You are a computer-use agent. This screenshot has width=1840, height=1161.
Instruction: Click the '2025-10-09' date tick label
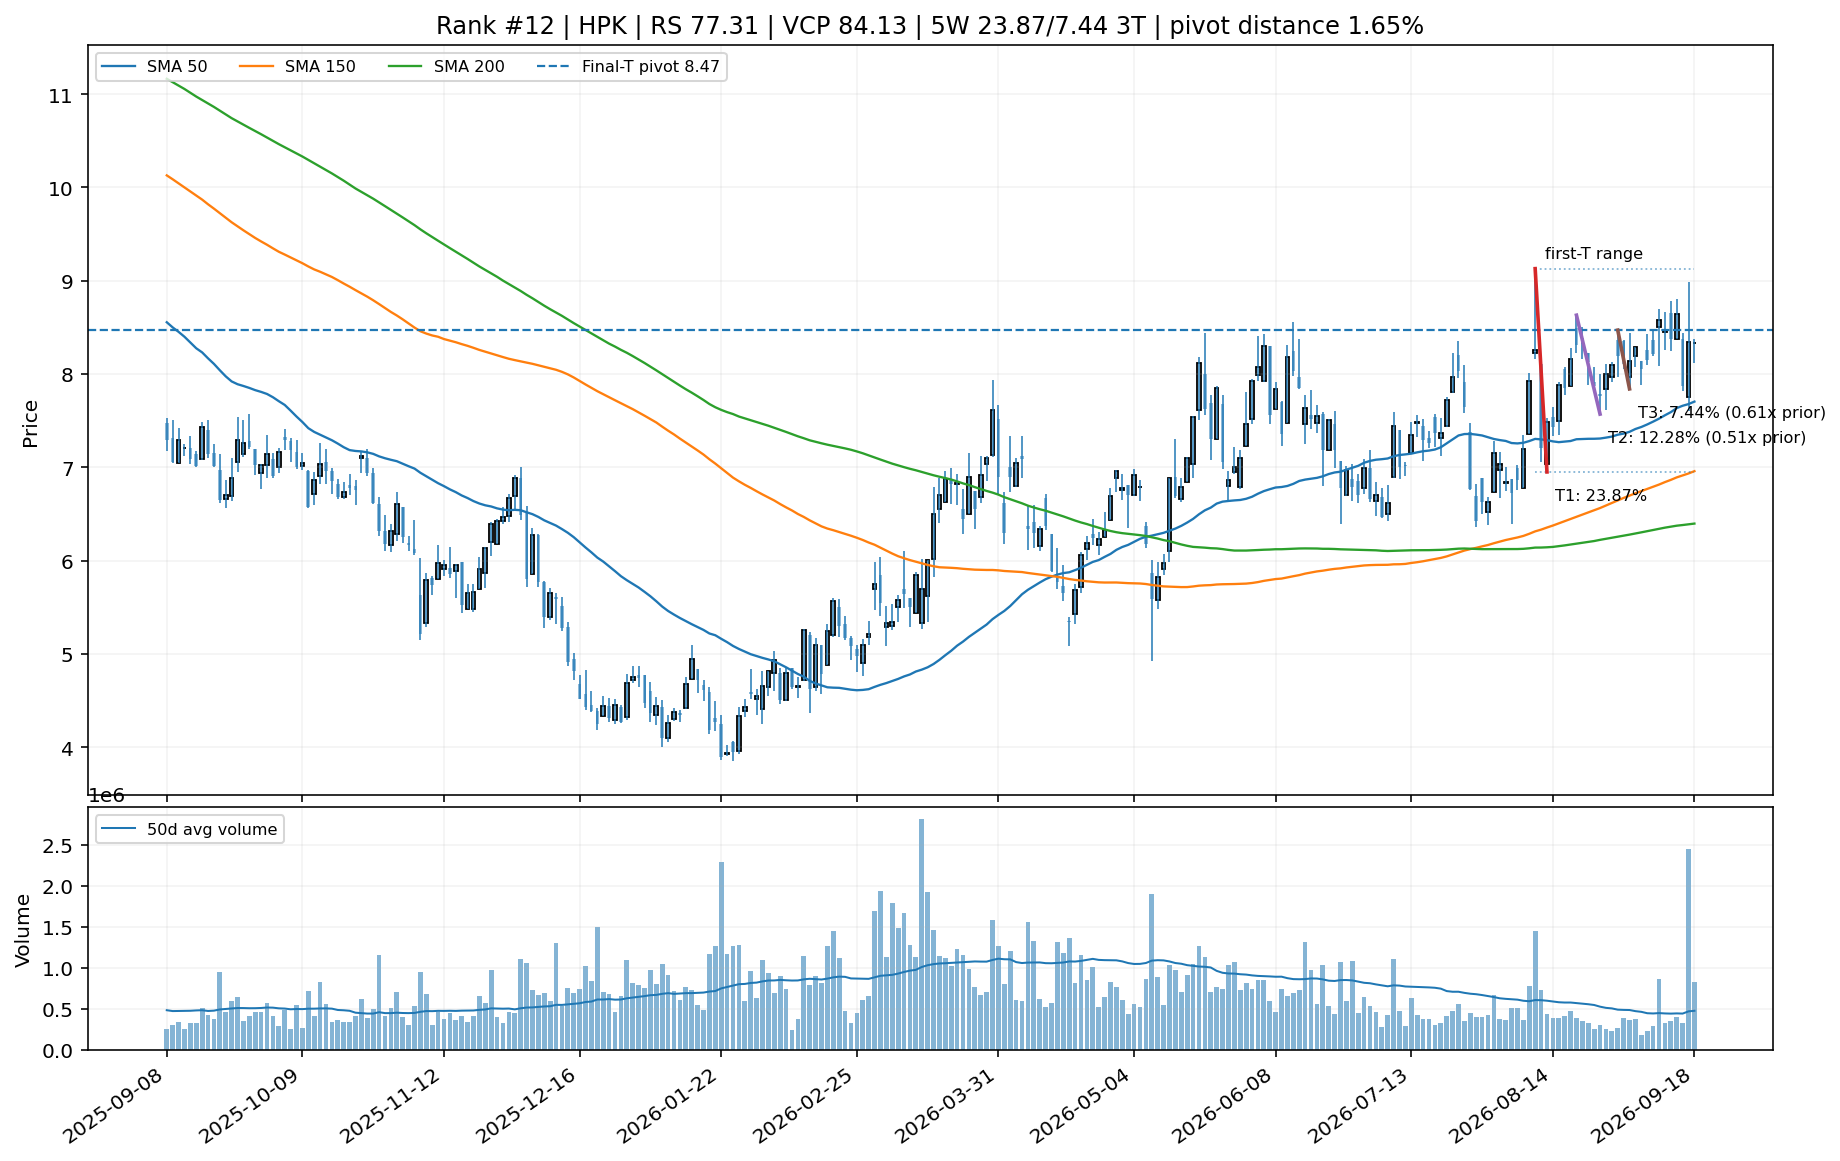(x=248, y=1105)
